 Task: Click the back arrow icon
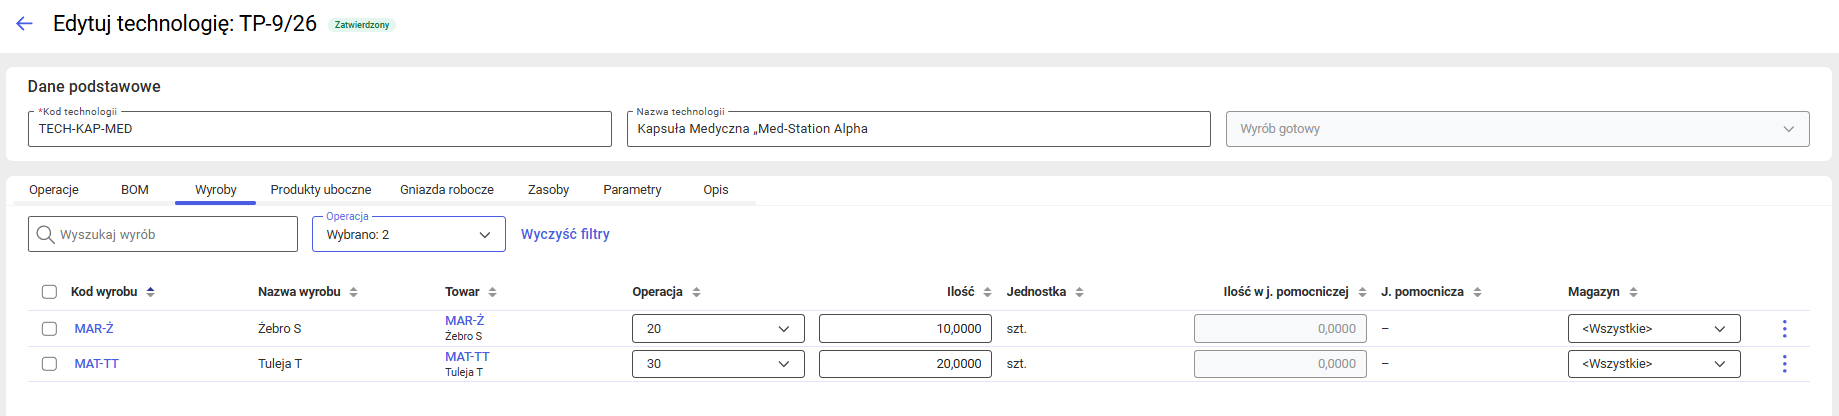25,24
